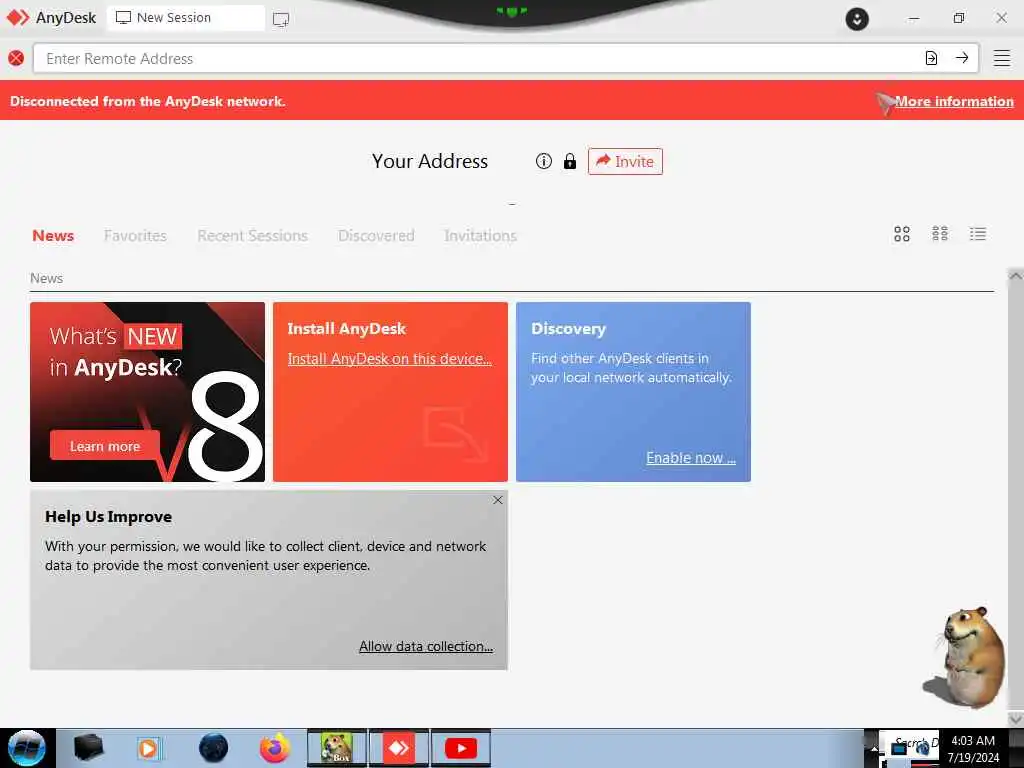The width and height of the screenshot is (1024, 768).
Task: Click the What's NEW in AnyDesk banner
Action: 148,392
